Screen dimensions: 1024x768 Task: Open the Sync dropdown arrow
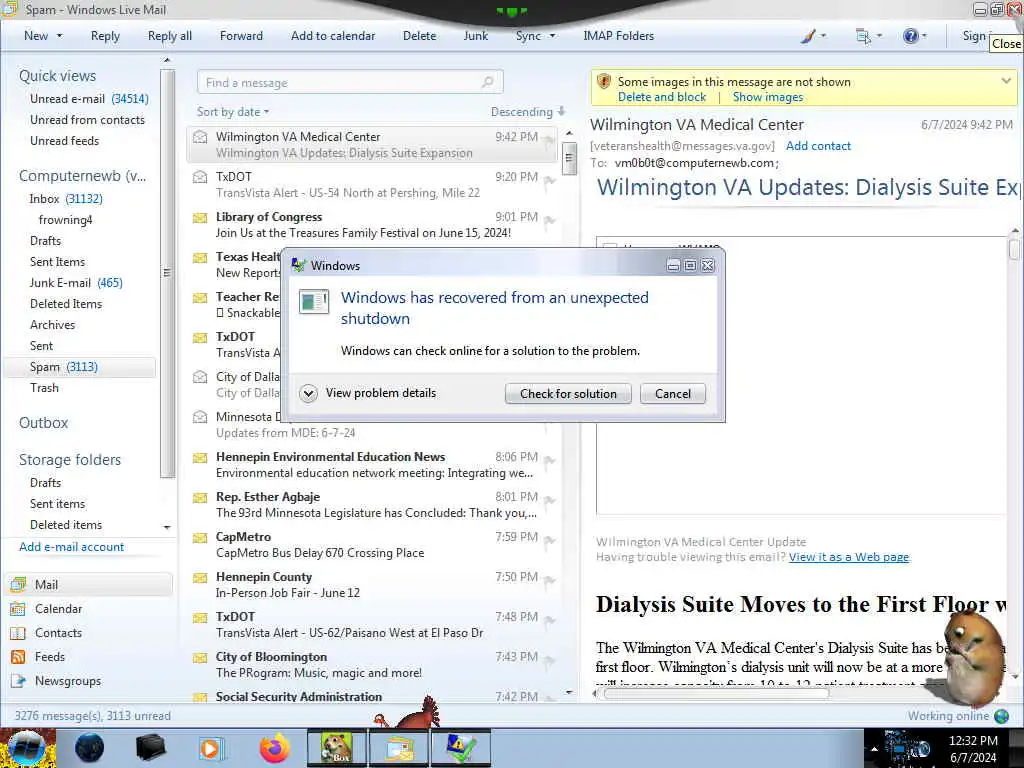point(552,36)
